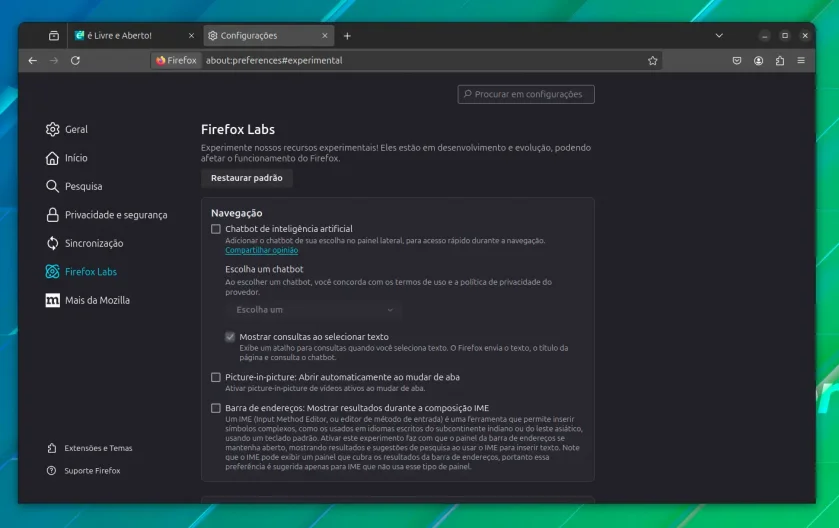Close the 'é Livre e Aberto!' tab
Screen dimensions: 840x528
click(x=191, y=36)
